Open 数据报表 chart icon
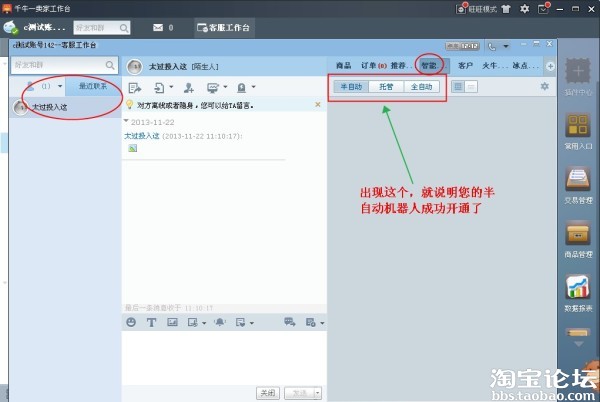The image size is (600, 402). 577,291
